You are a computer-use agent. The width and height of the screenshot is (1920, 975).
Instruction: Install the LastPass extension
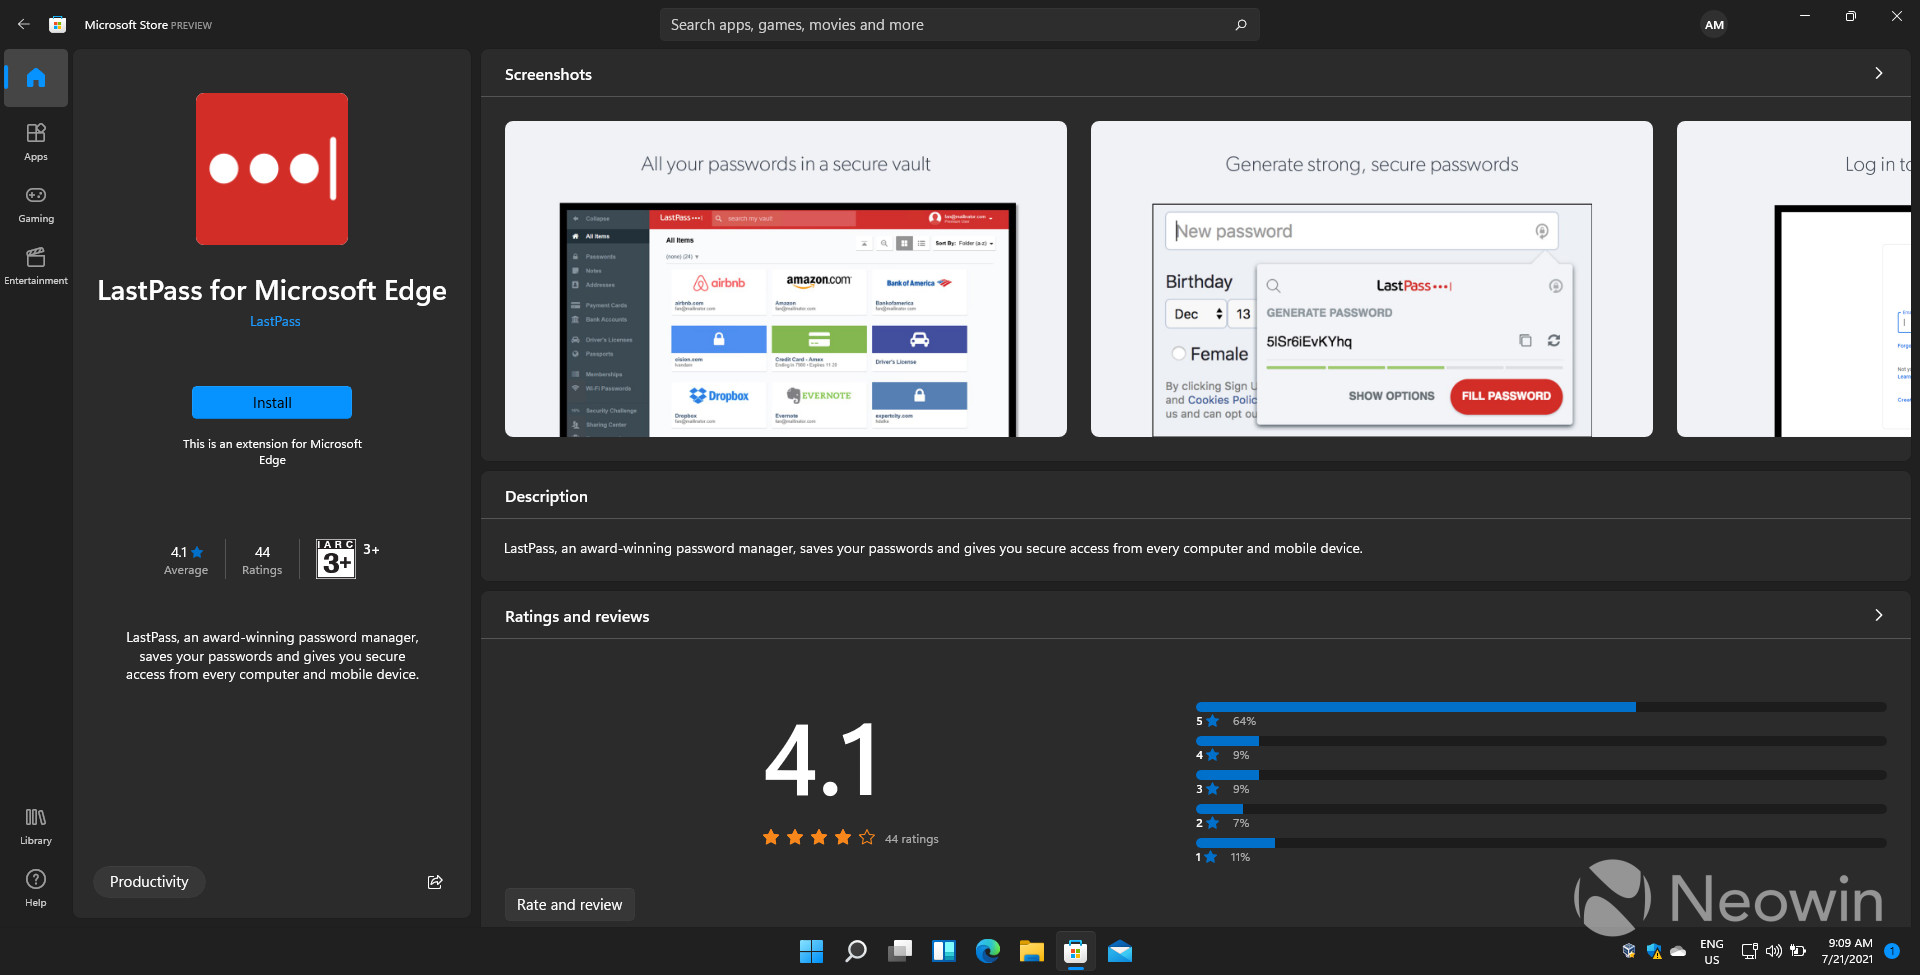(271, 402)
